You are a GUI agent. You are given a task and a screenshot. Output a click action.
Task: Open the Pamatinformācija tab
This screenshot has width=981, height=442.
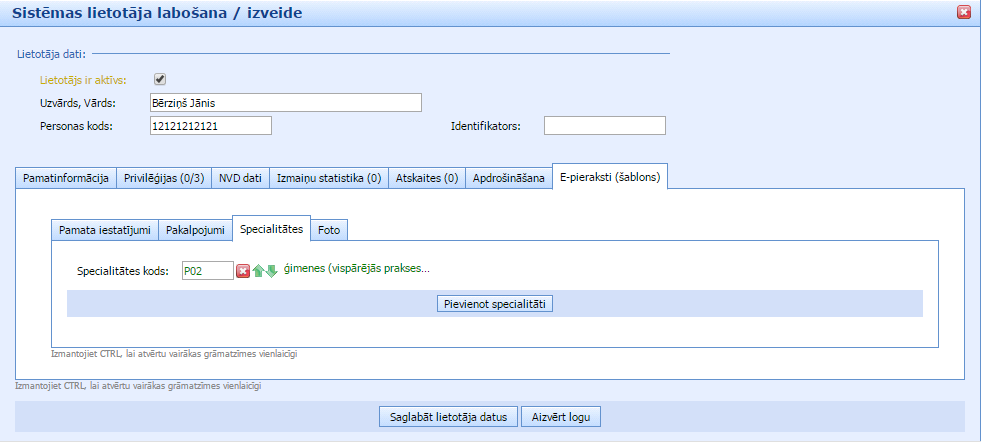click(66, 178)
